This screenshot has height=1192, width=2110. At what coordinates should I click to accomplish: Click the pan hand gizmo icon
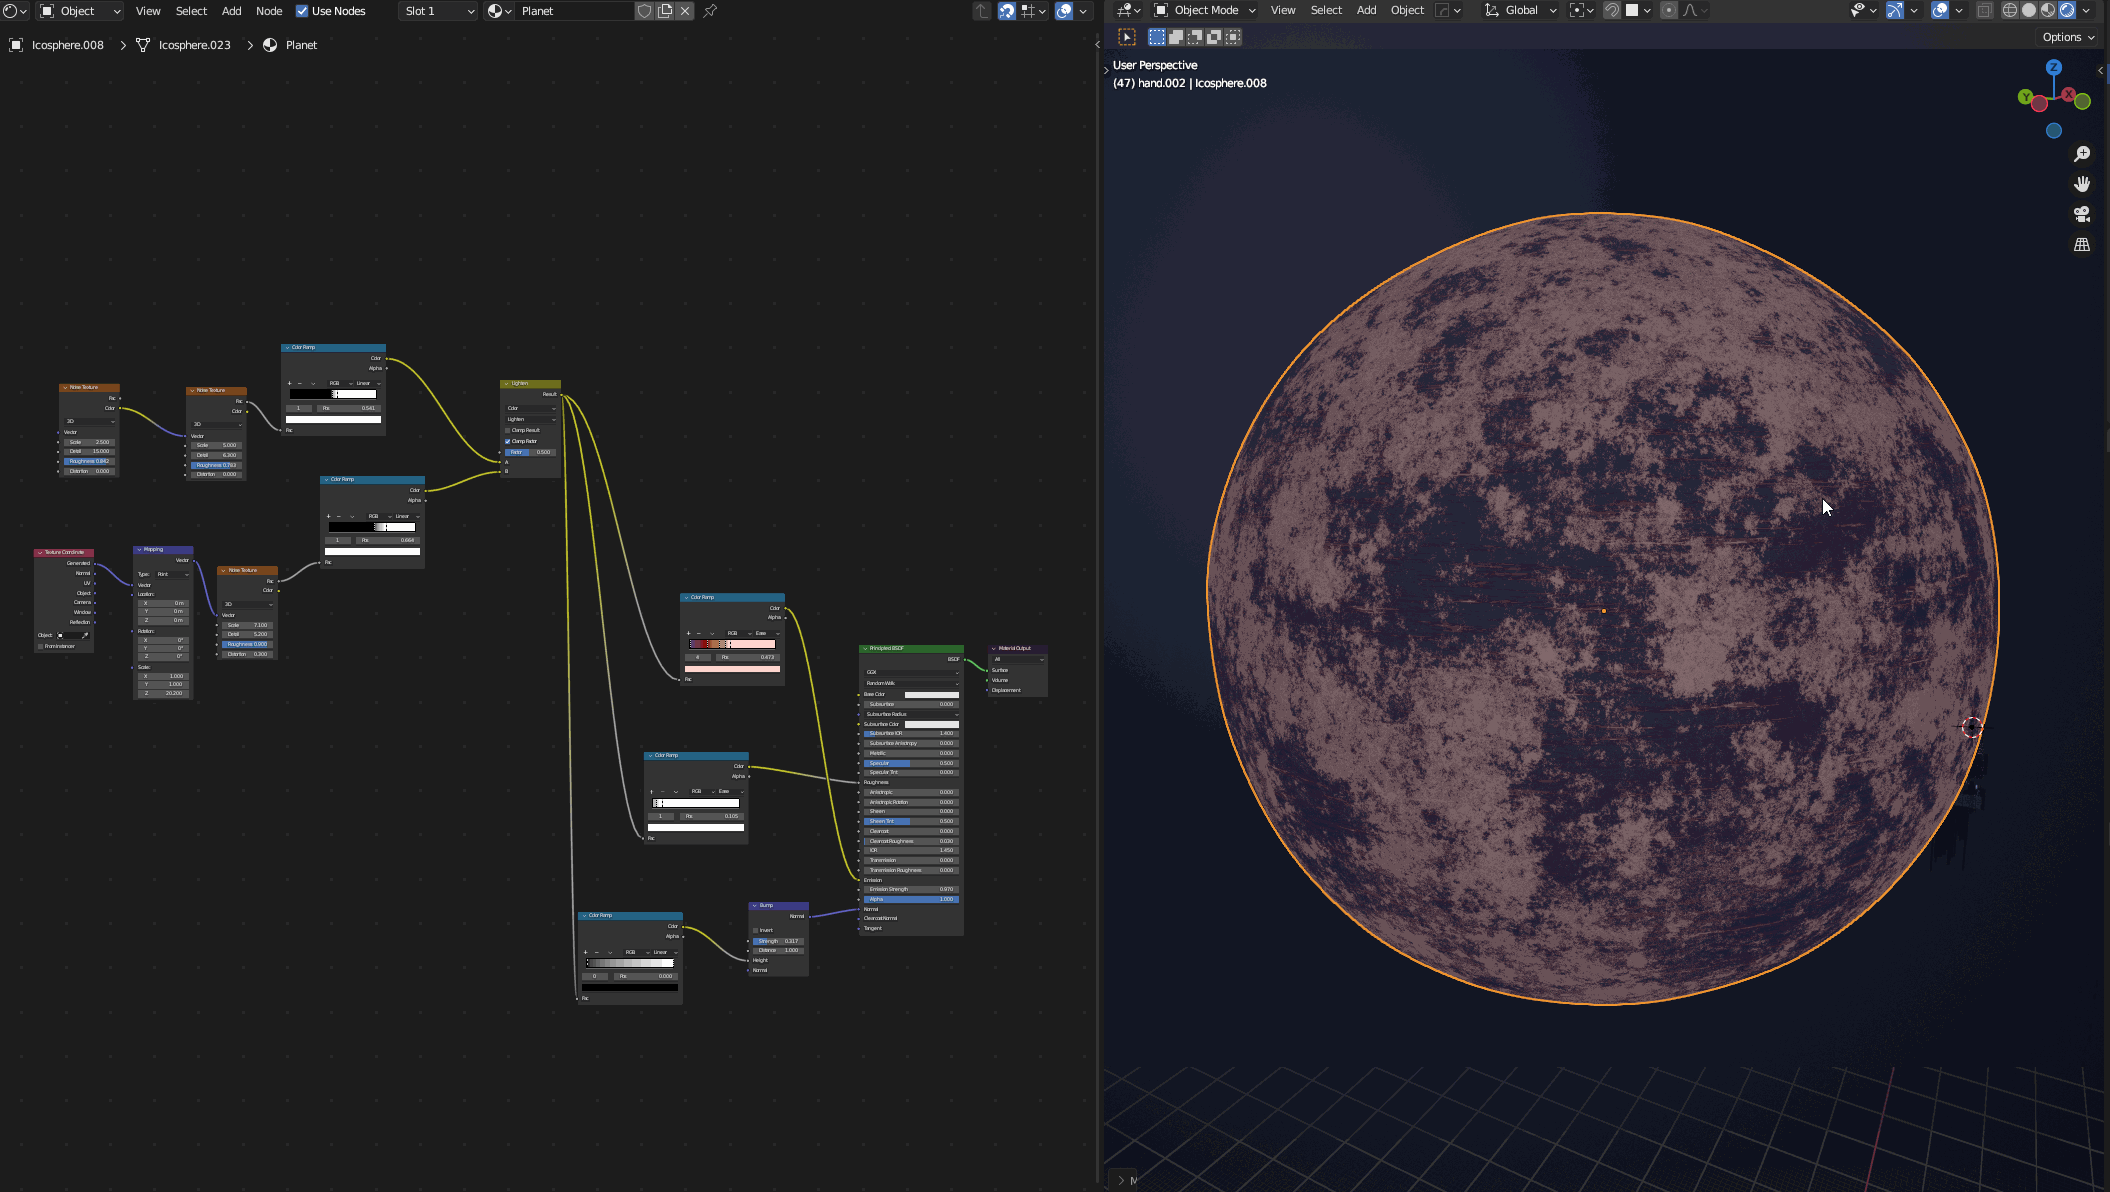click(x=2082, y=184)
